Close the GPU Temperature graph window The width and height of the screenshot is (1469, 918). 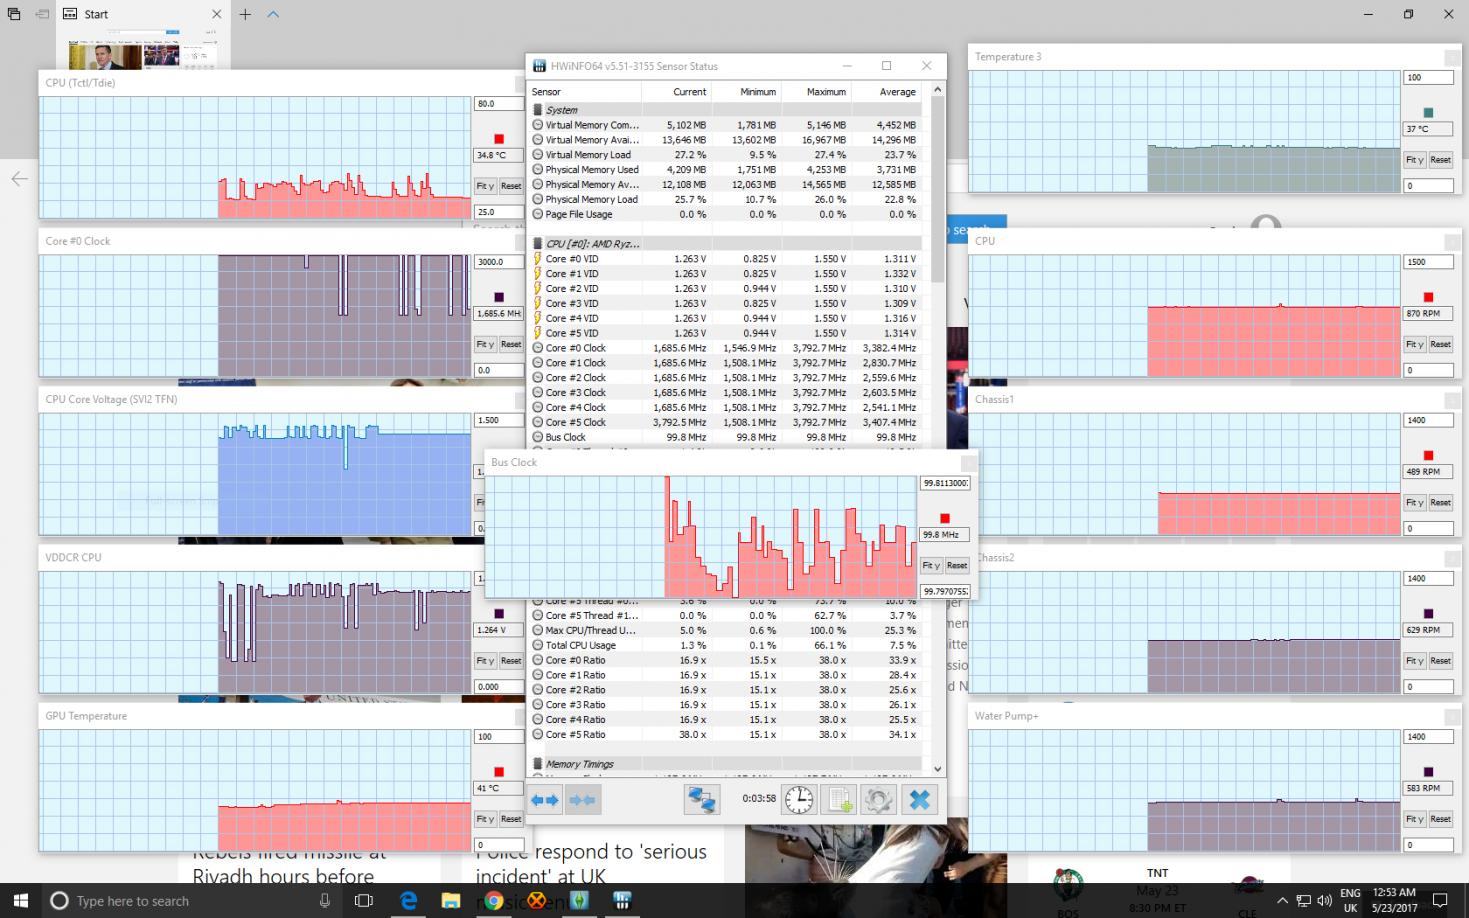pyautogui.click(x=521, y=716)
